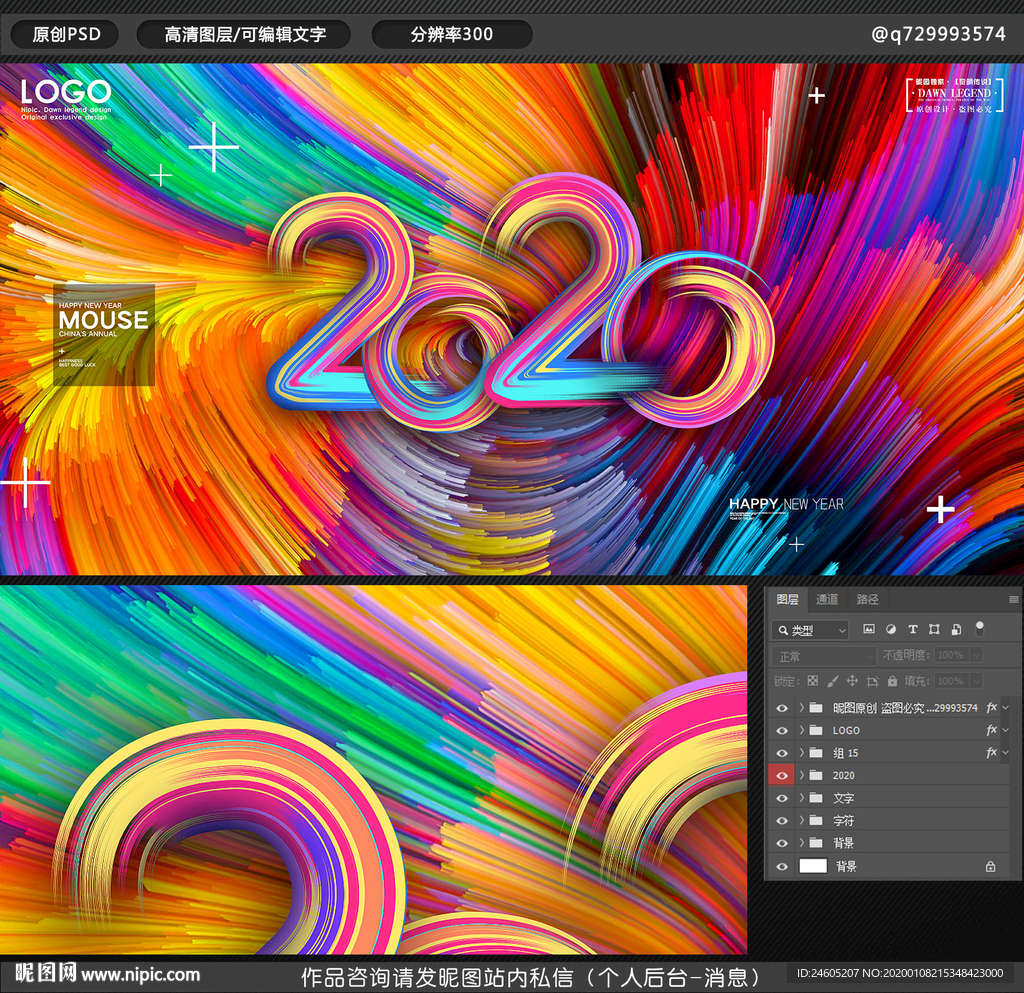Expand the 字符 layer group

point(802,821)
